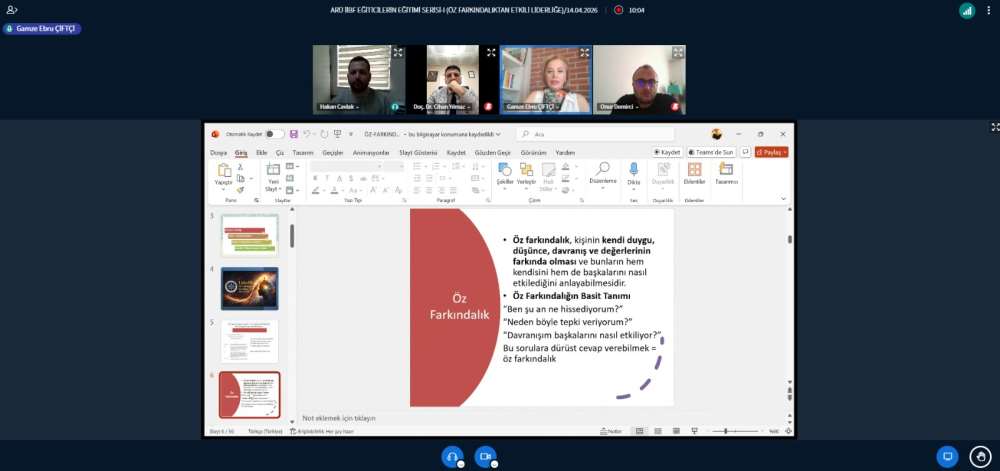The width and height of the screenshot is (1000, 471).
Task: Toggle the Otomatik Kaydet switch
Action: (x=273, y=134)
